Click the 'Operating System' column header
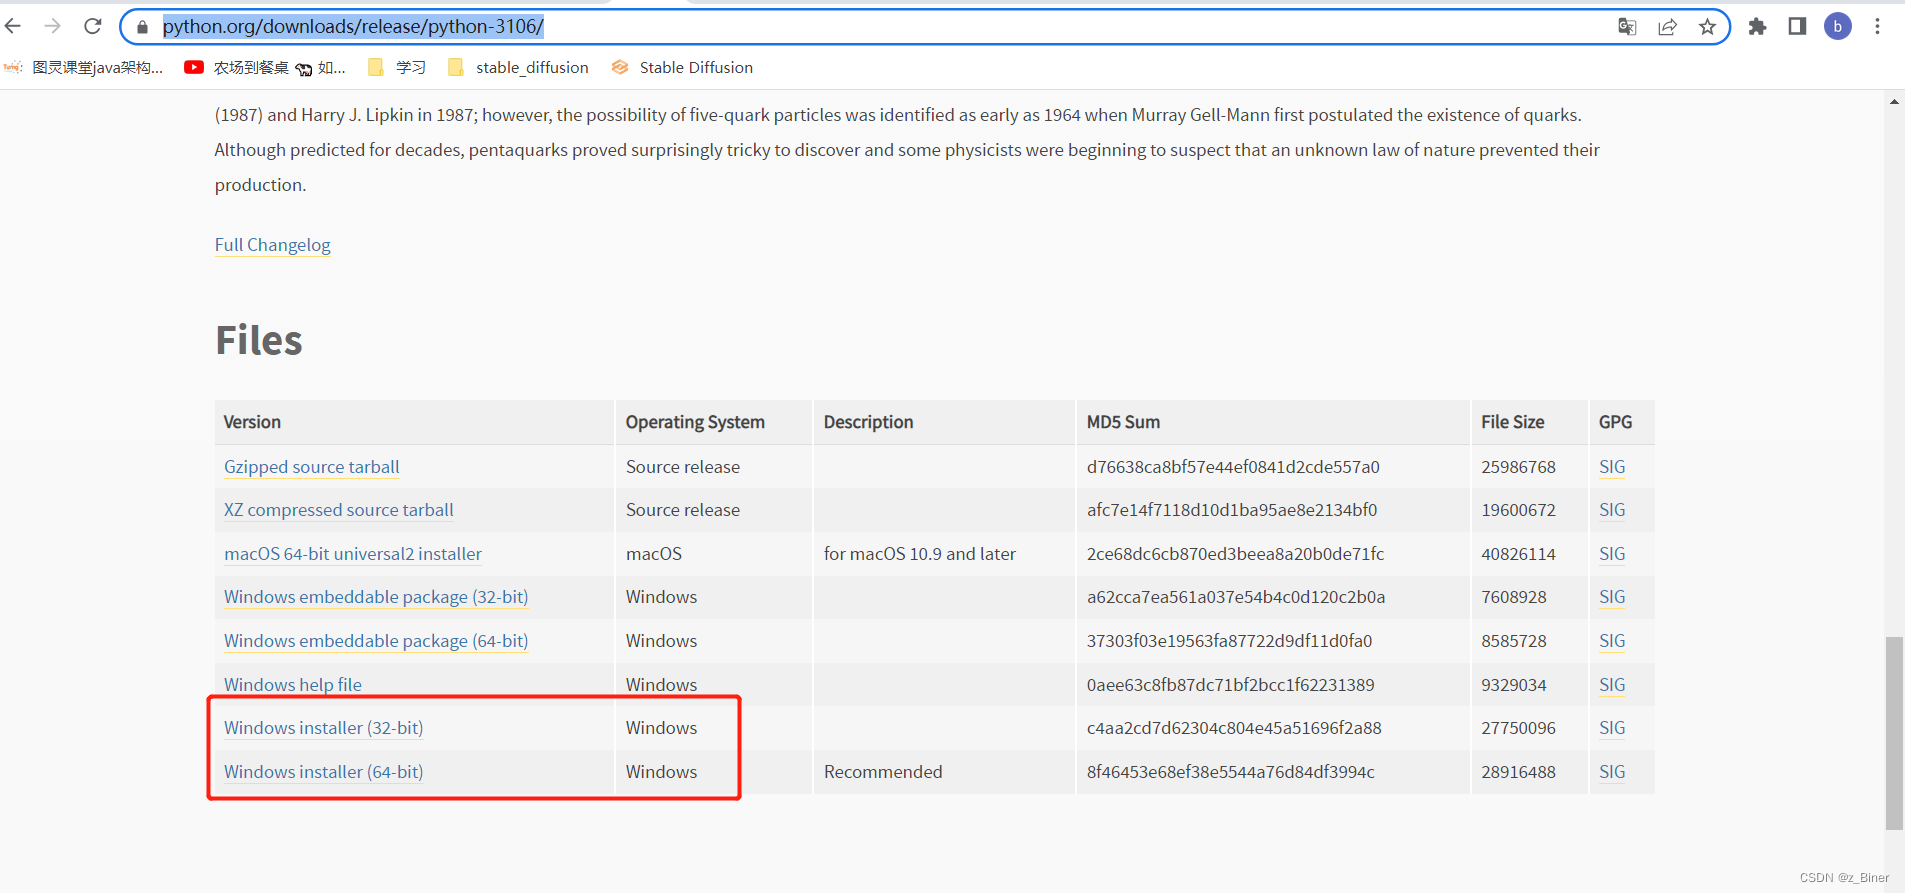This screenshot has width=1905, height=893. tap(695, 422)
